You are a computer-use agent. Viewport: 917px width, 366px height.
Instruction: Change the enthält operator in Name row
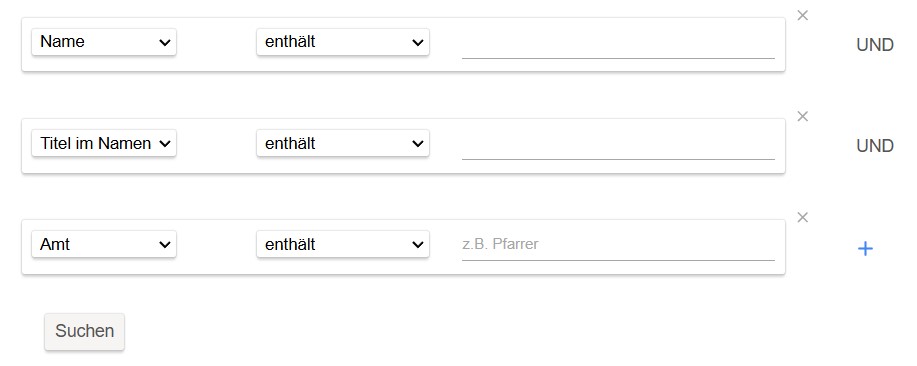(x=343, y=42)
